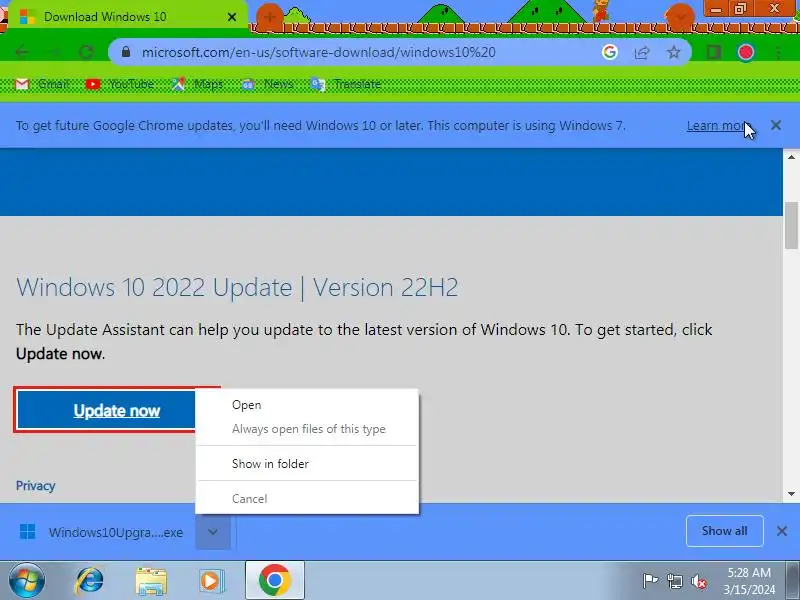
Task: Open a new tab with plus button
Action: [x=270, y=17]
